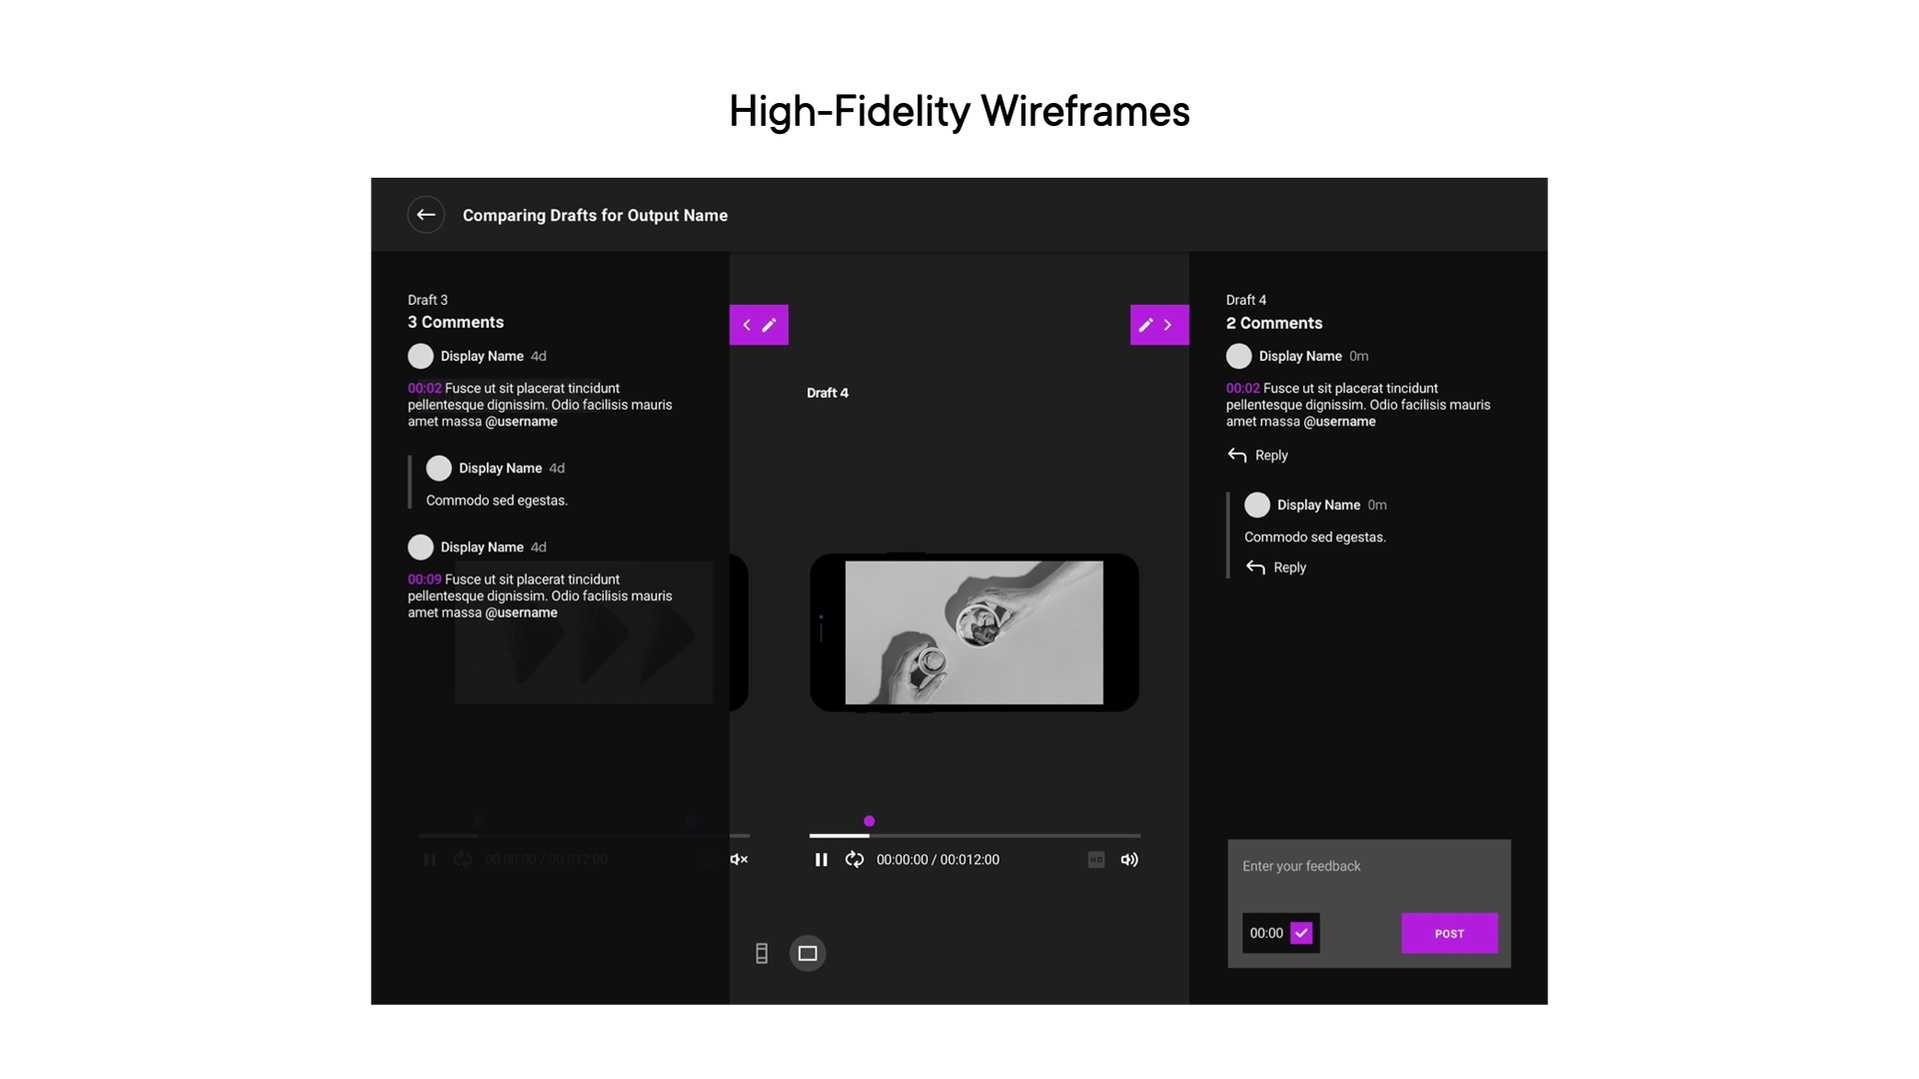Toggle the 00:00 timestamp checkbox
The width and height of the screenshot is (1919, 1079).
pos(1301,934)
